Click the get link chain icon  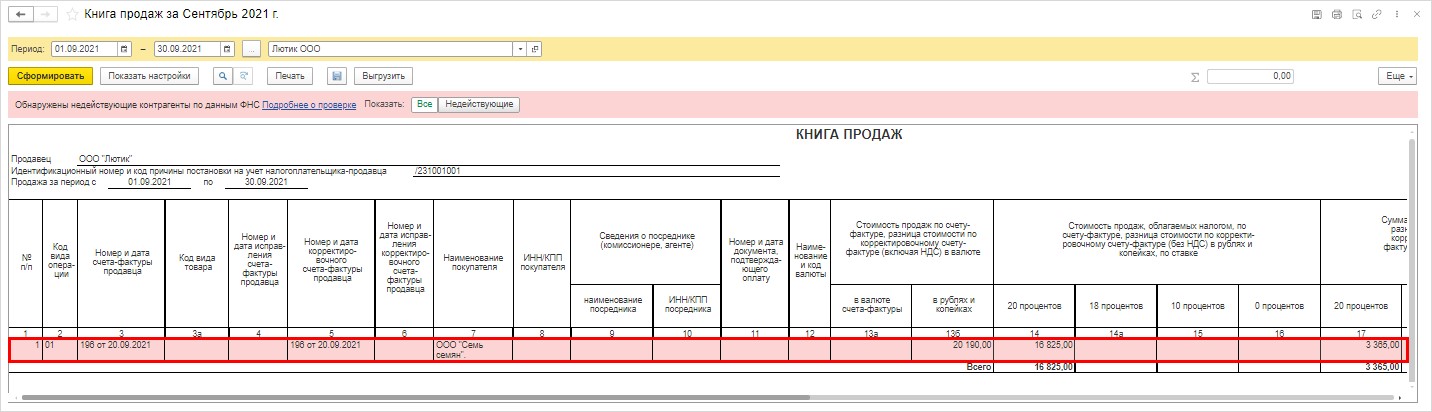1378,15
